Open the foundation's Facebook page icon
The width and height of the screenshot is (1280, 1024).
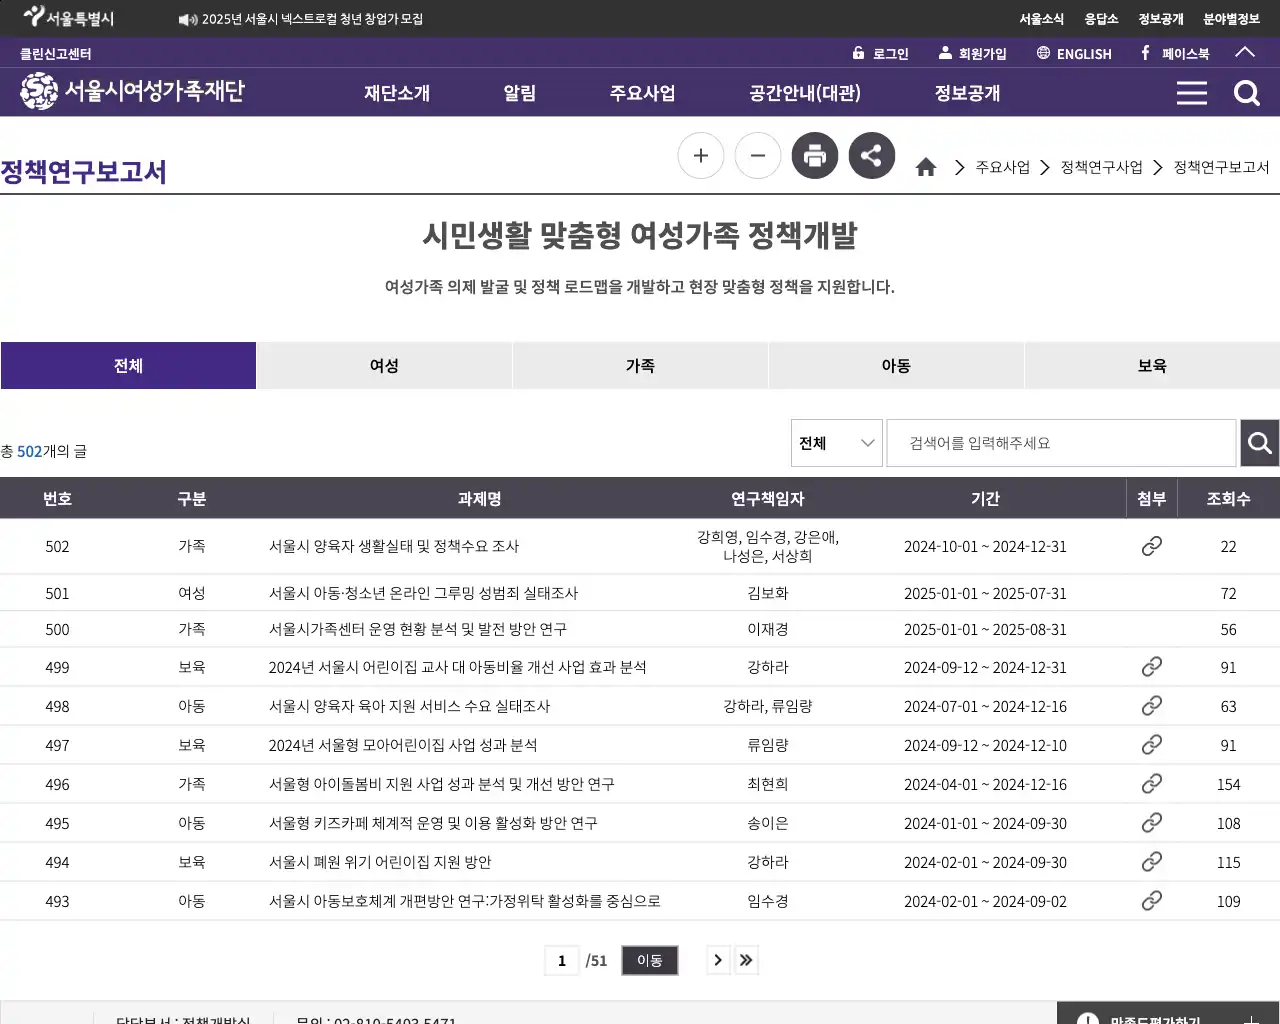1143,53
